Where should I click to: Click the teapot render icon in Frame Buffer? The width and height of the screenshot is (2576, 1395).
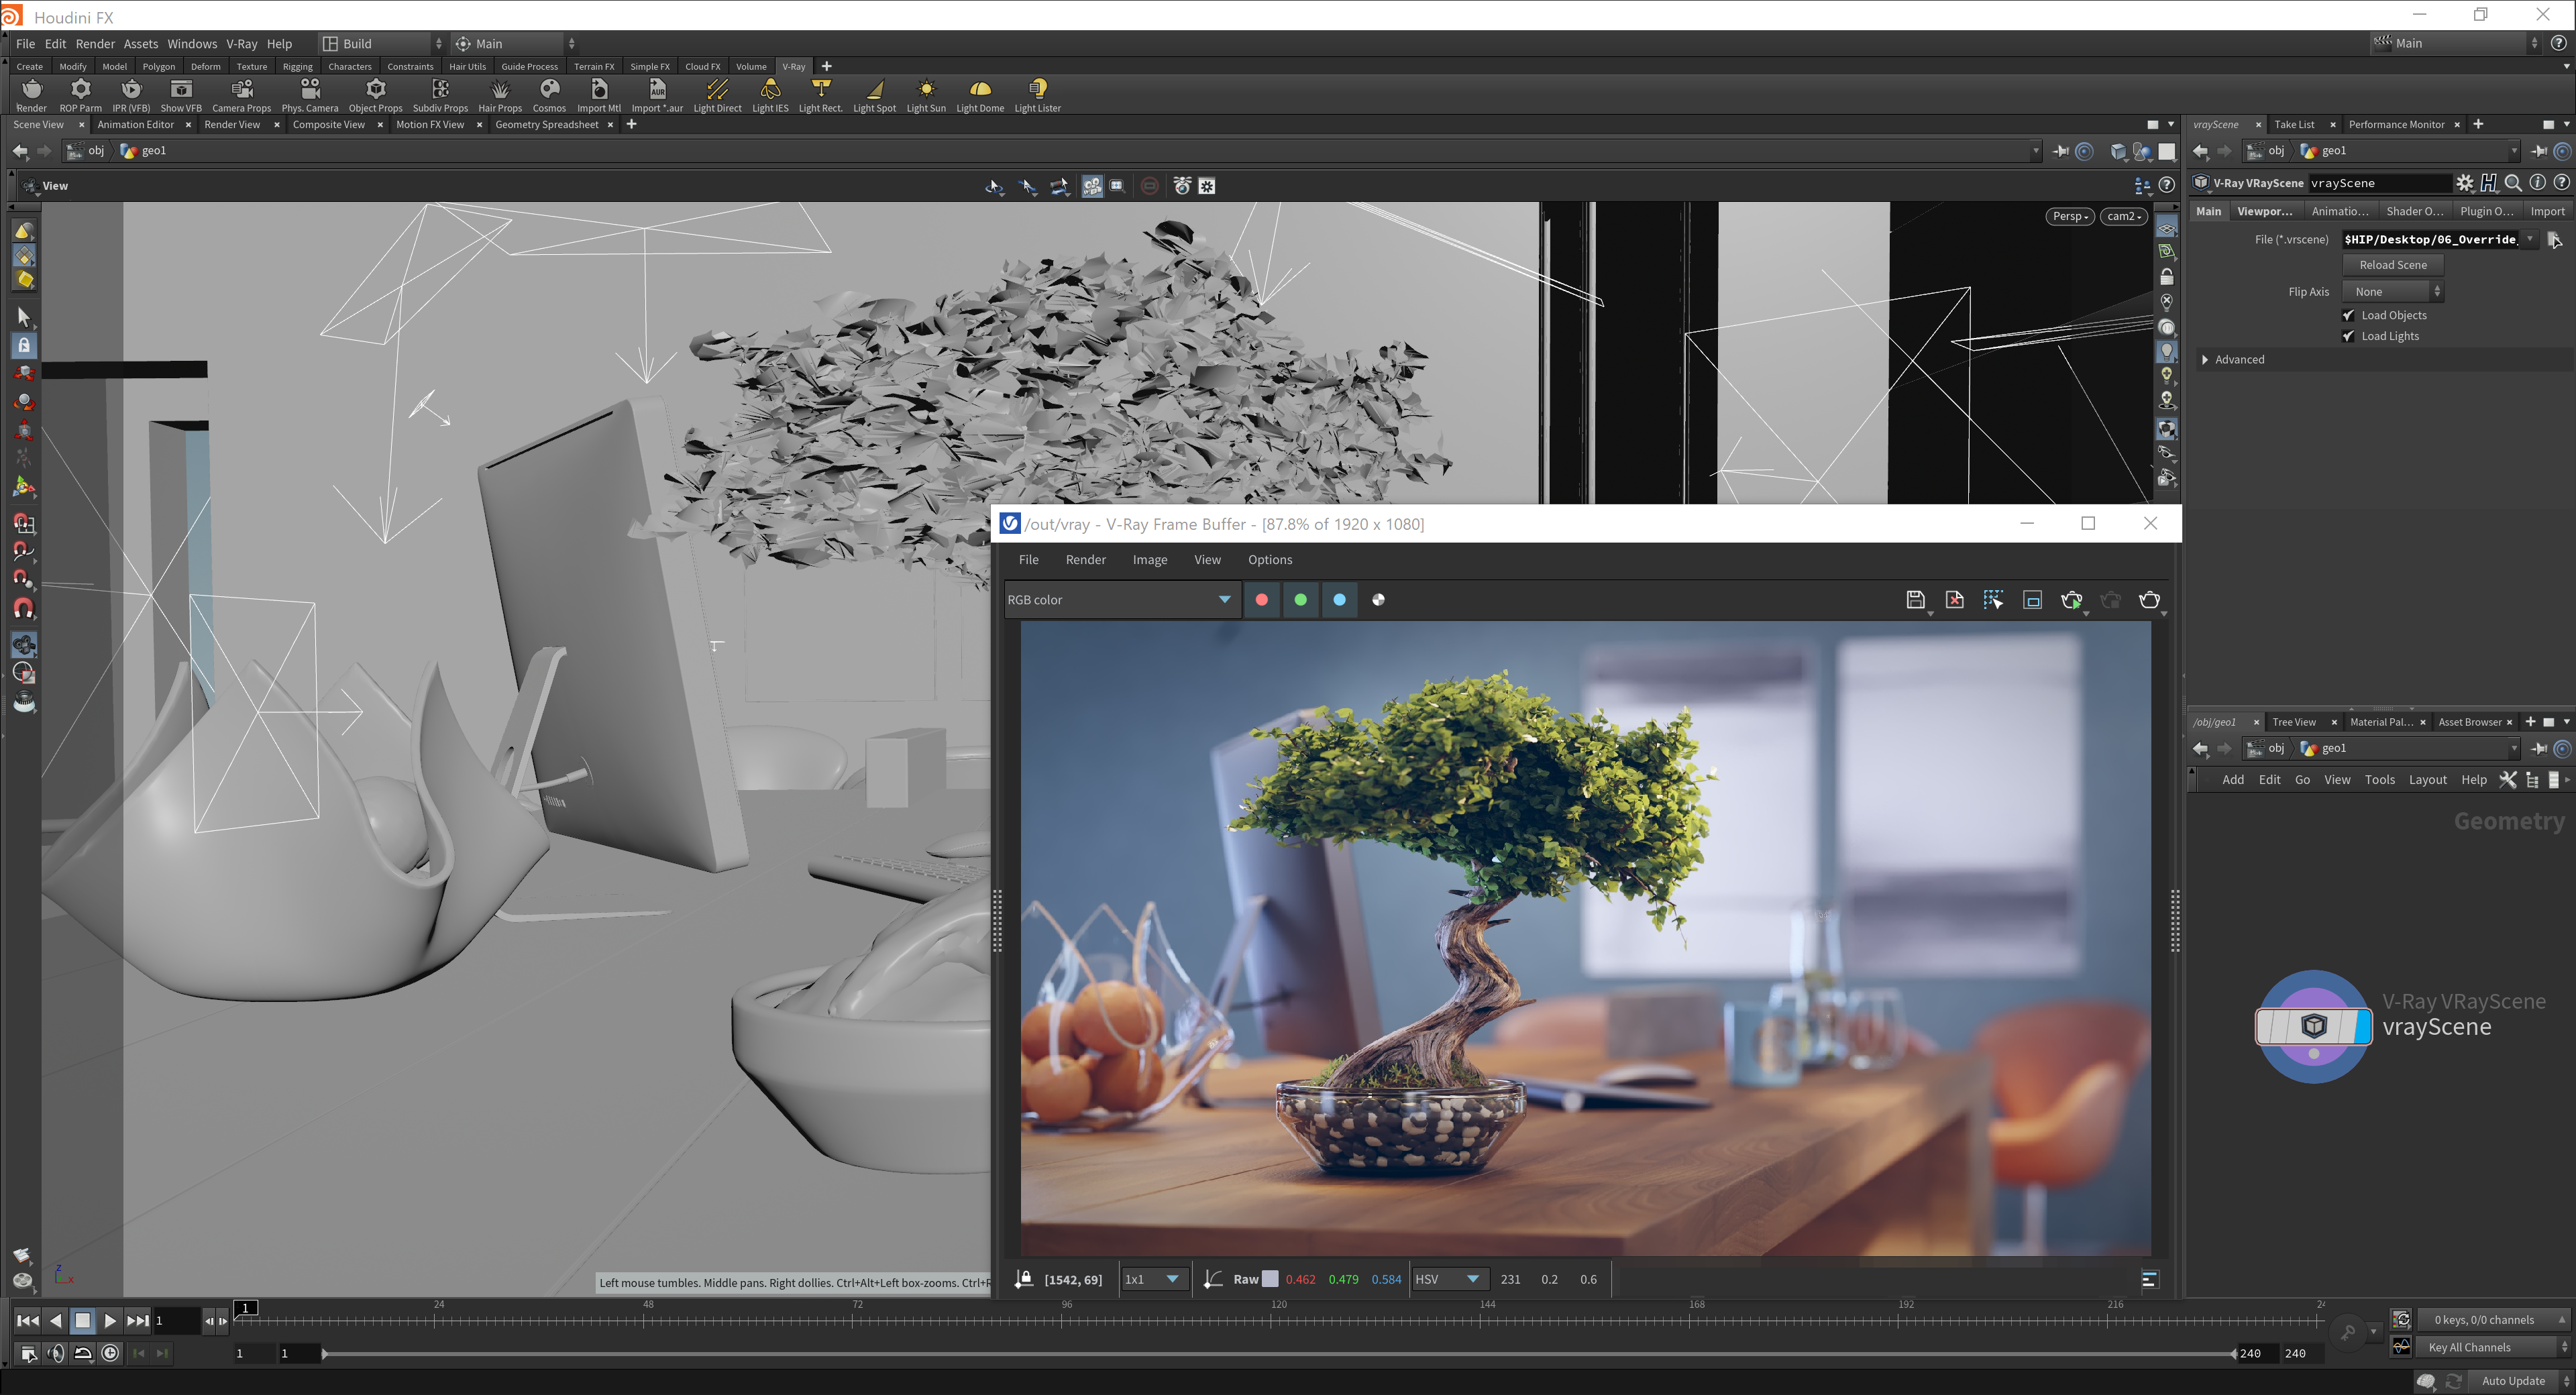point(2149,600)
